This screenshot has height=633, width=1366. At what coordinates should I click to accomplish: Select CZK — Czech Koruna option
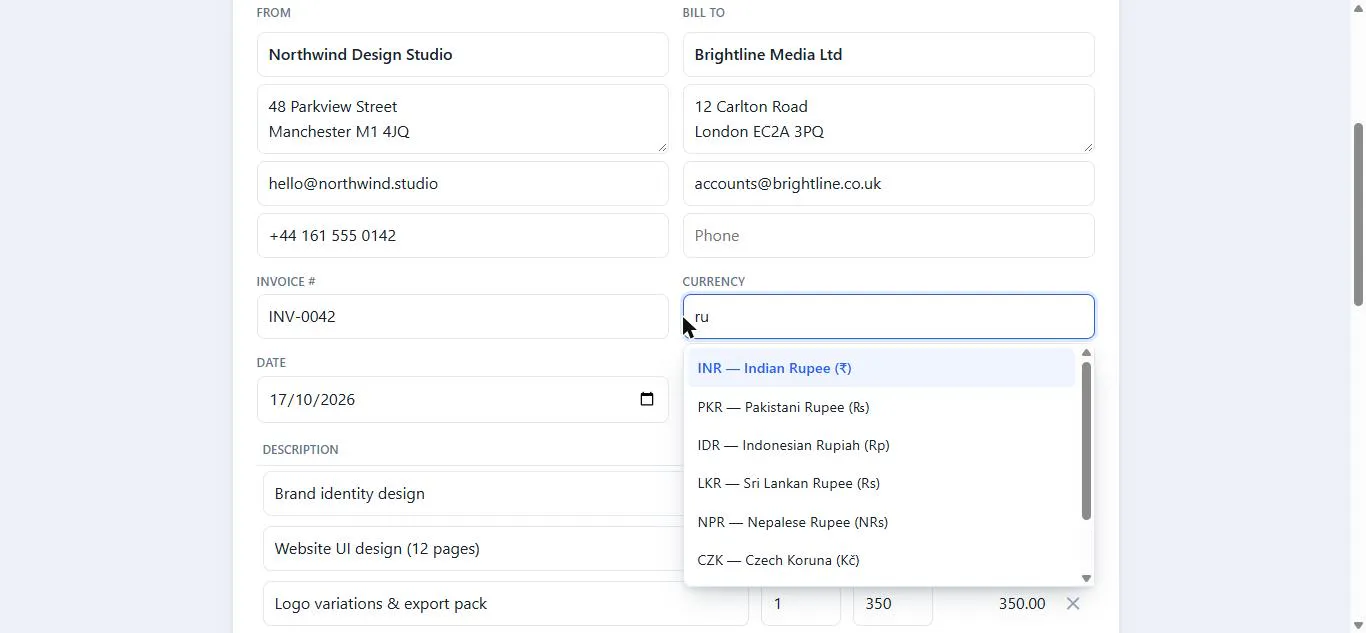click(x=881, y=560)
